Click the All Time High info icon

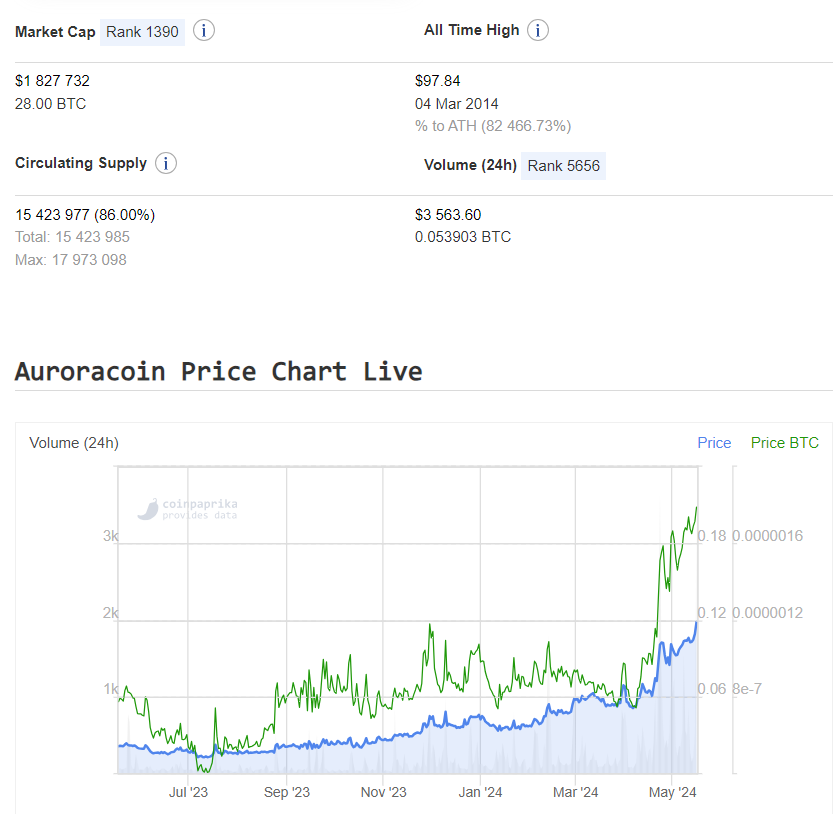[x=538, y=30]
